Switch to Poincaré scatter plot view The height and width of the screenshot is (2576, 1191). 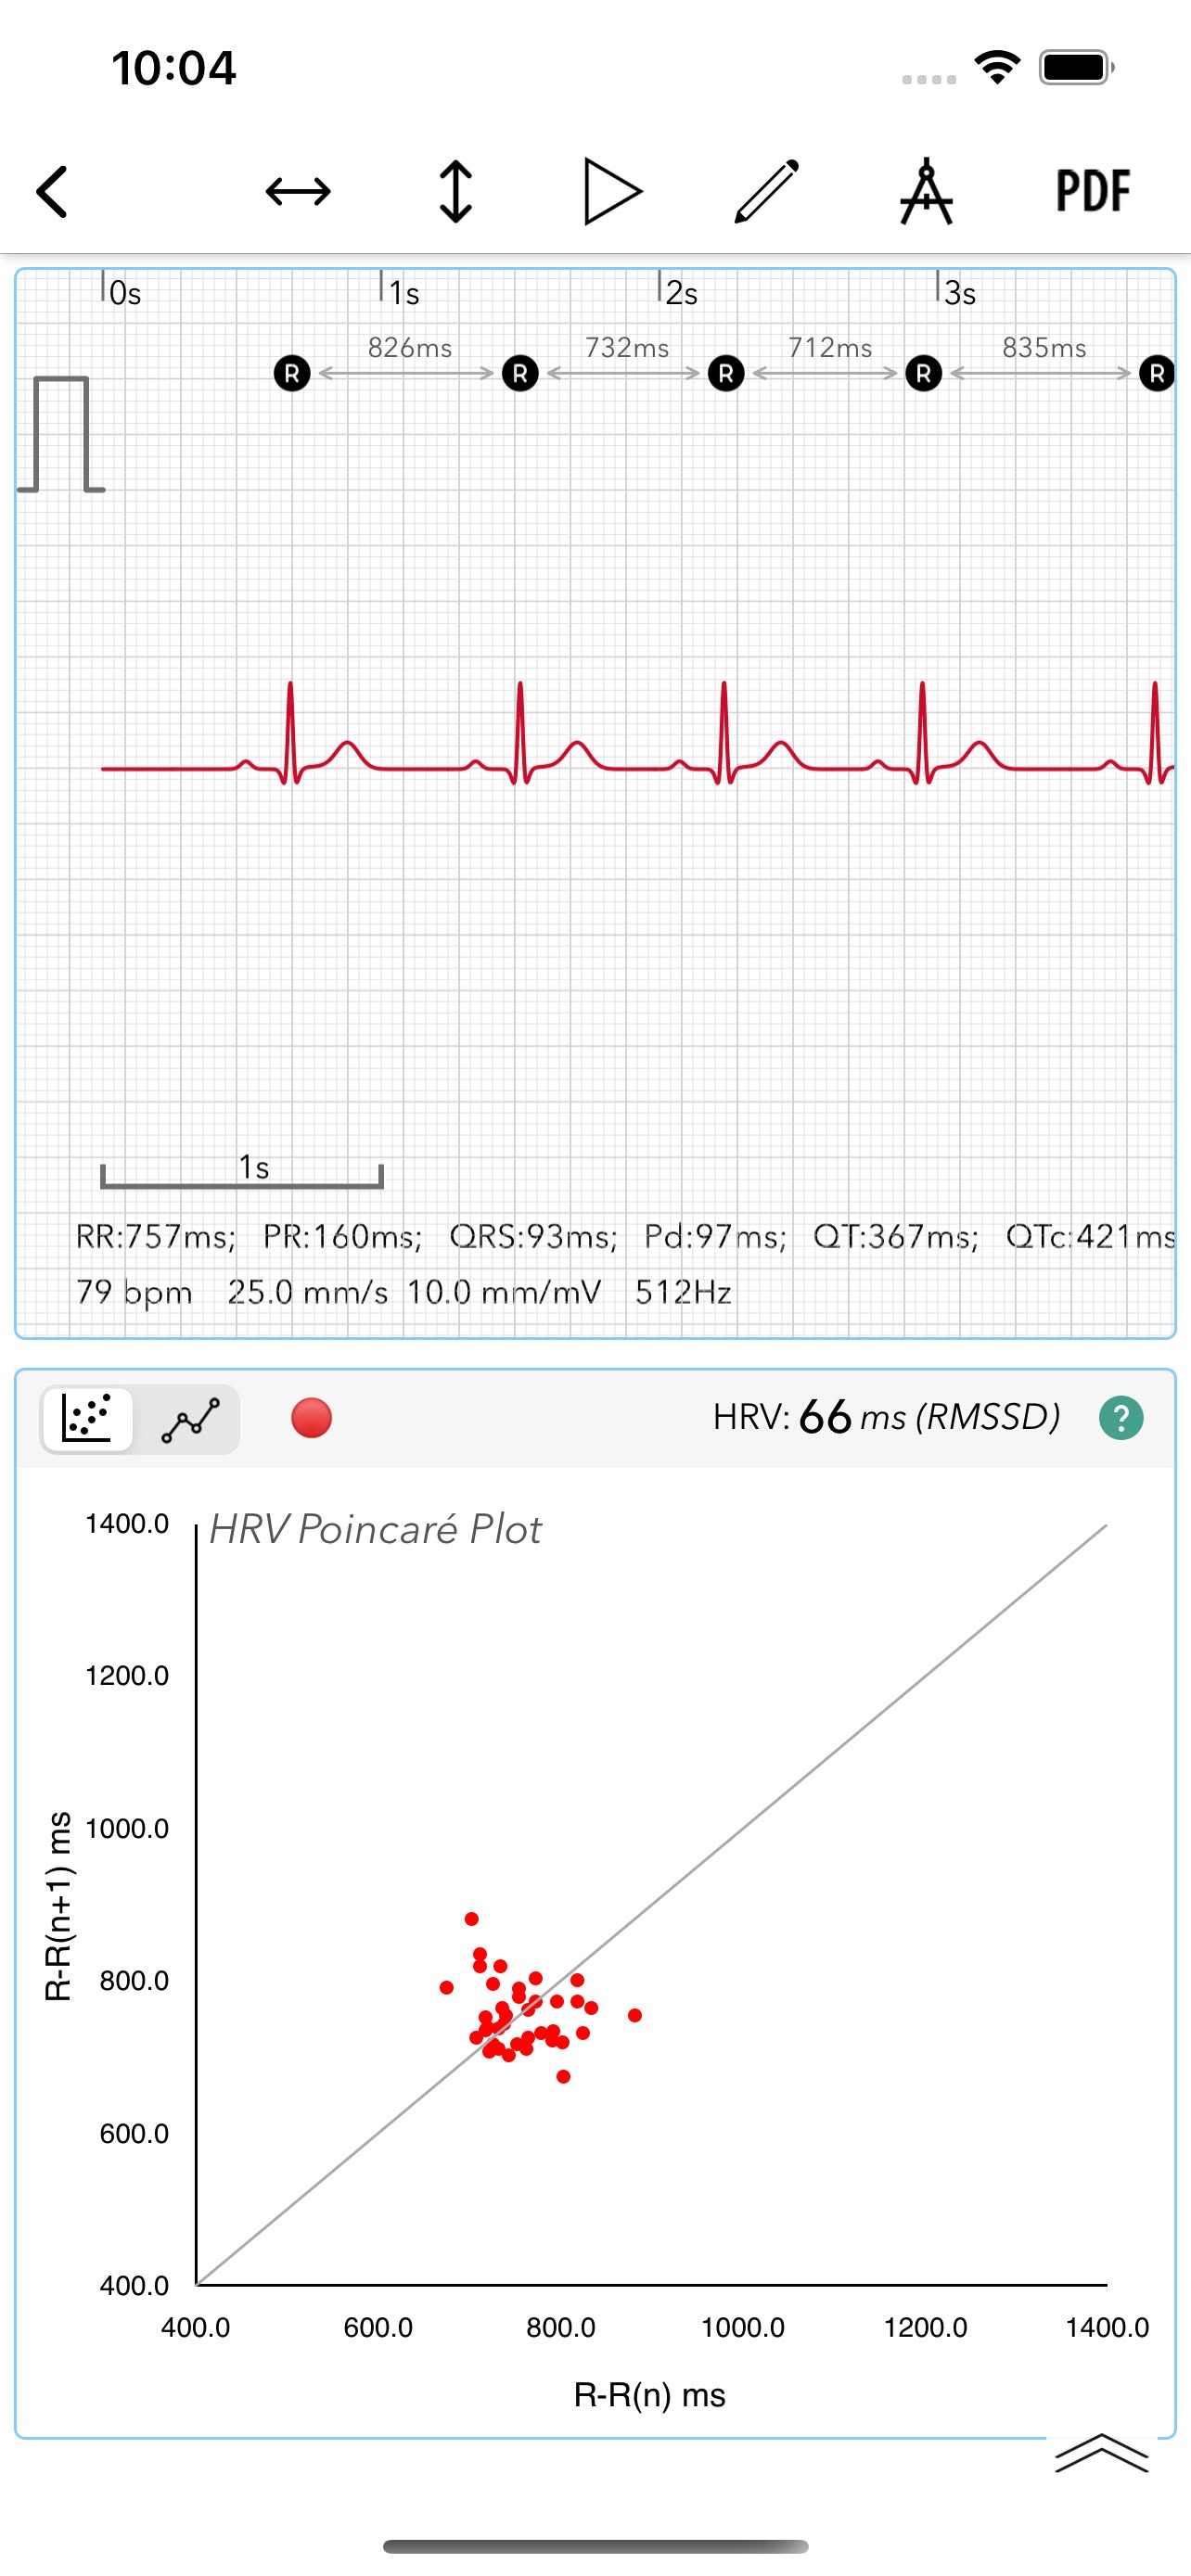pos(87,1418)
